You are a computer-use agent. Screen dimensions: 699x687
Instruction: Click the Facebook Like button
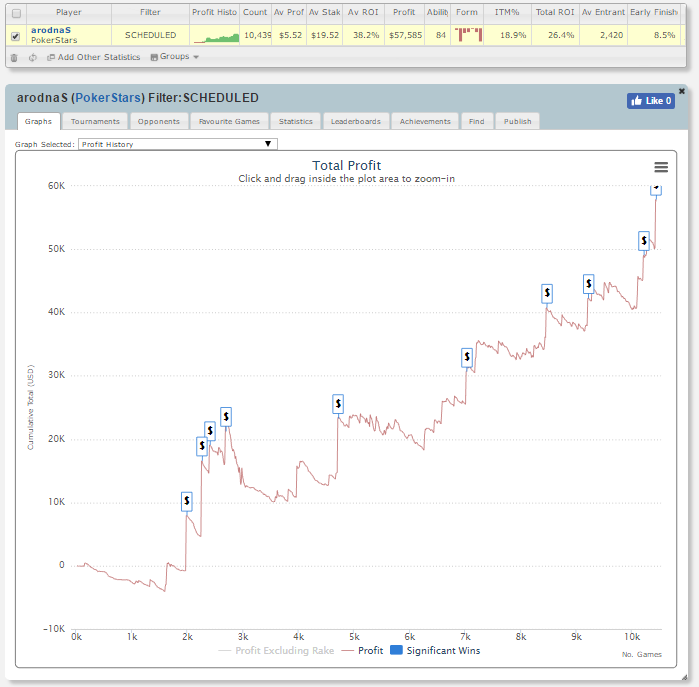650,101
